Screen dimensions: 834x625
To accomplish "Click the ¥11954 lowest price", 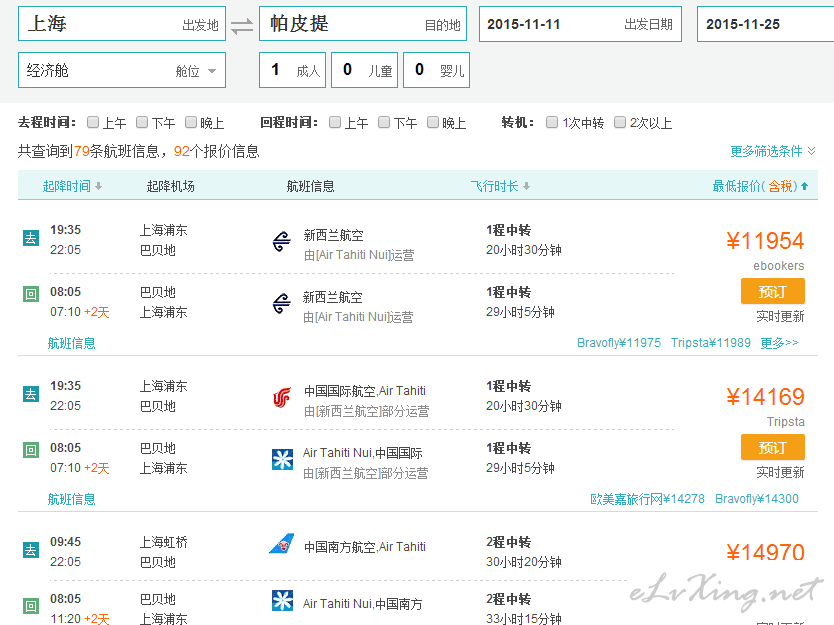I will coord(765,241).
